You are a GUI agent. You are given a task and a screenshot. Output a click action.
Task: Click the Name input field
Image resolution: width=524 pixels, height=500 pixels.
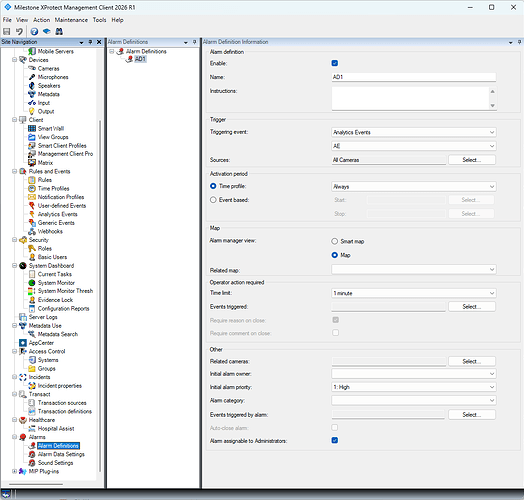click(x=414, y=77)
